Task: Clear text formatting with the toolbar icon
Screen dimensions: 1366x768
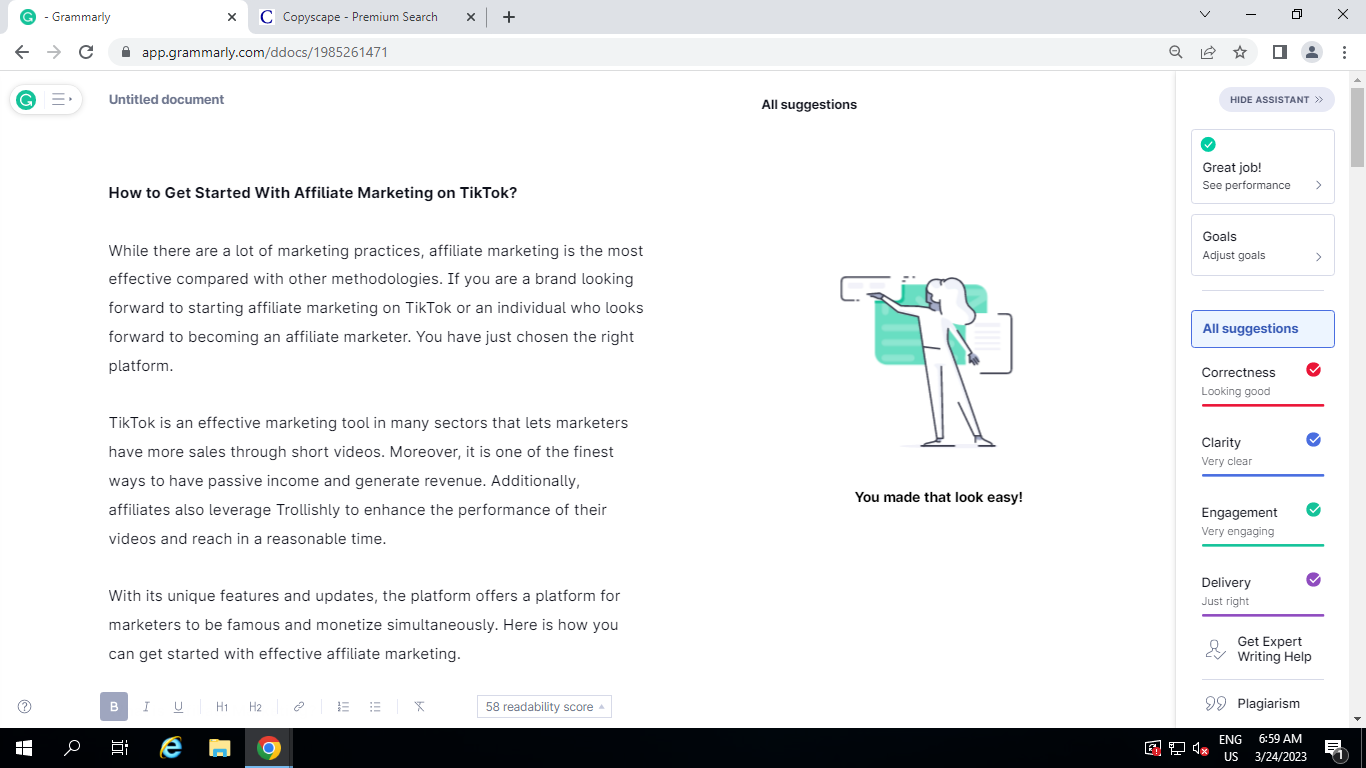Action: [419, 707]
